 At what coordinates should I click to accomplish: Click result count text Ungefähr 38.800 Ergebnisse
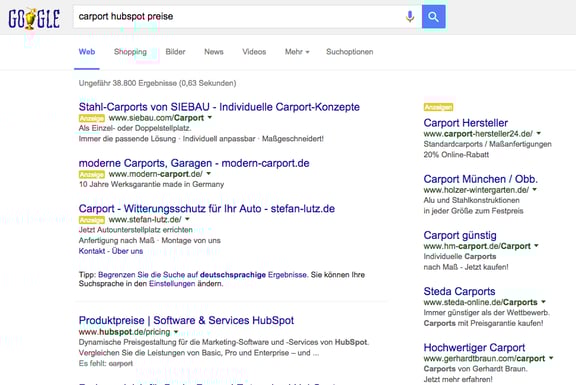(x=157, y=83)
